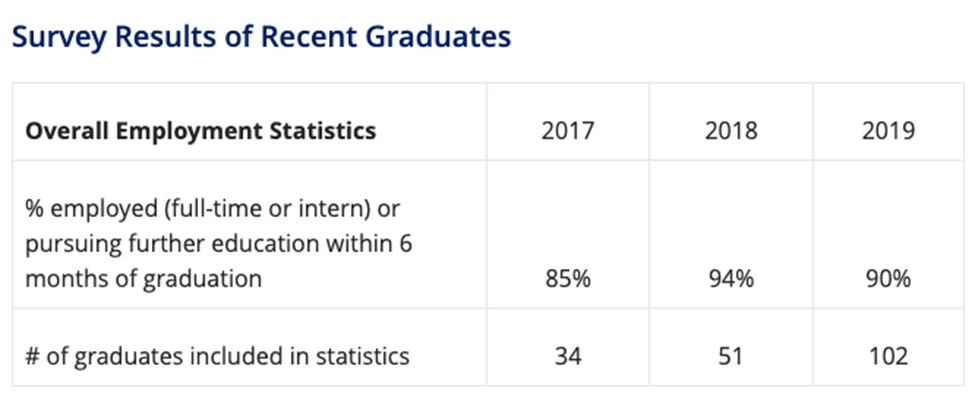Click the 102 graduates count

888,355
